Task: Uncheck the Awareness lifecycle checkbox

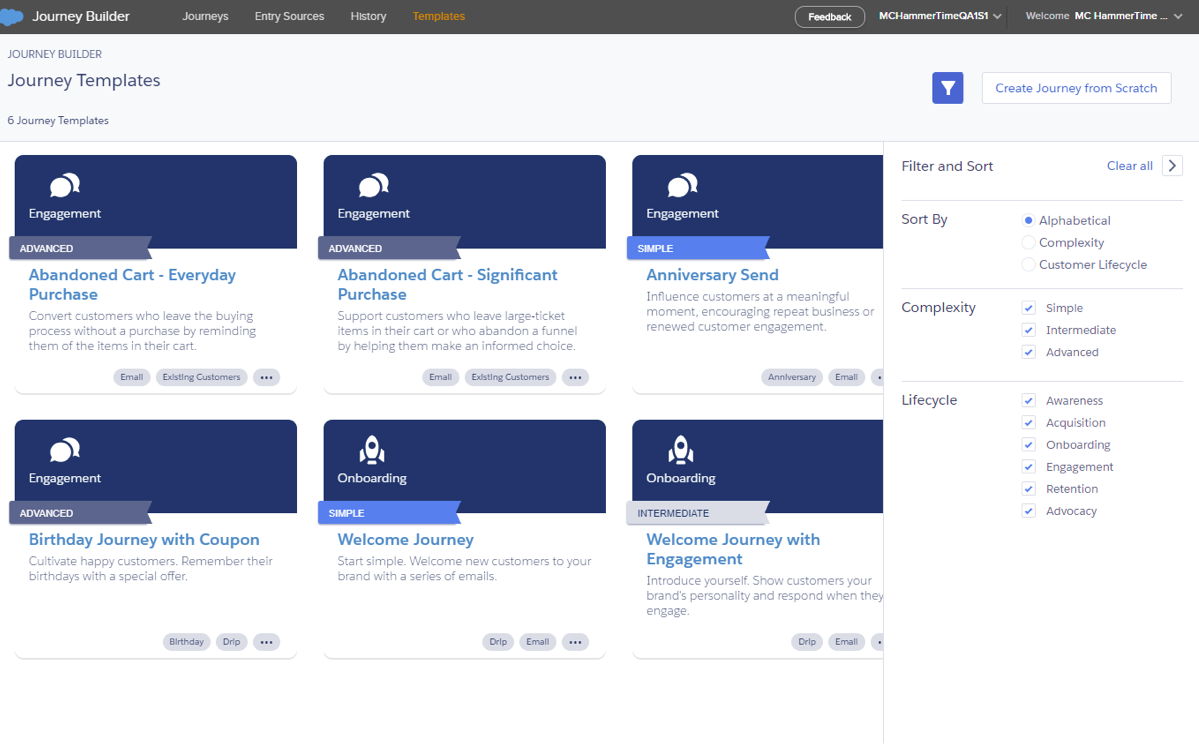Action: pyautogui.click(x=1028, y=401)
